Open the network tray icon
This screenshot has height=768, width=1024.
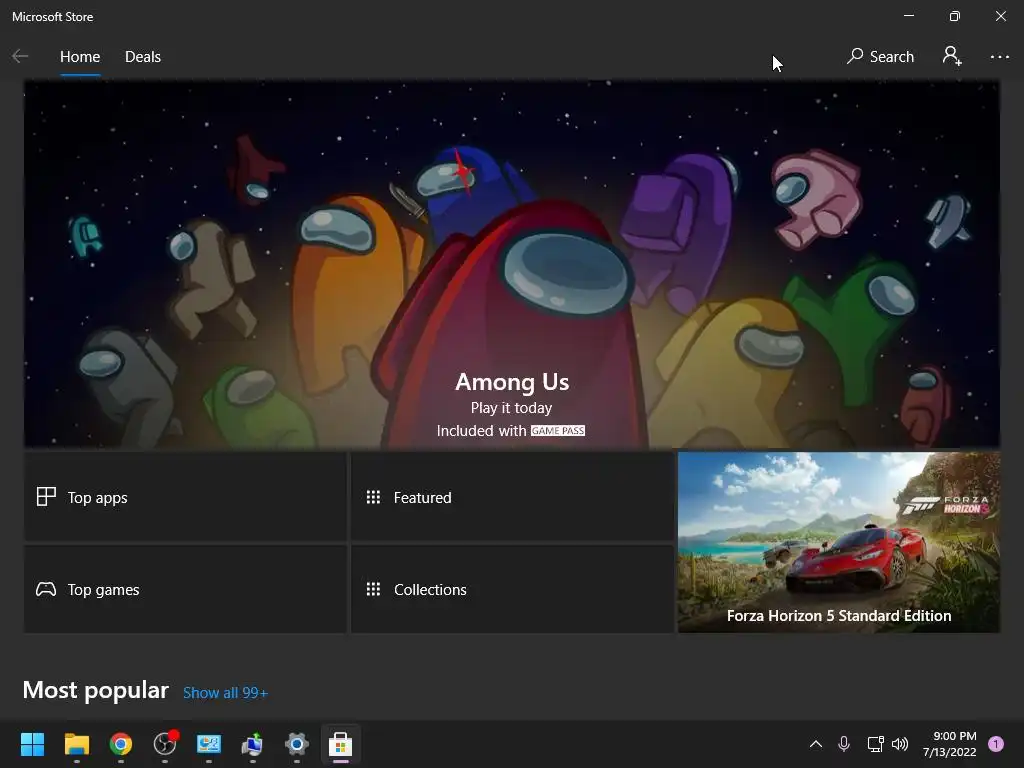(x=875, y=744)
